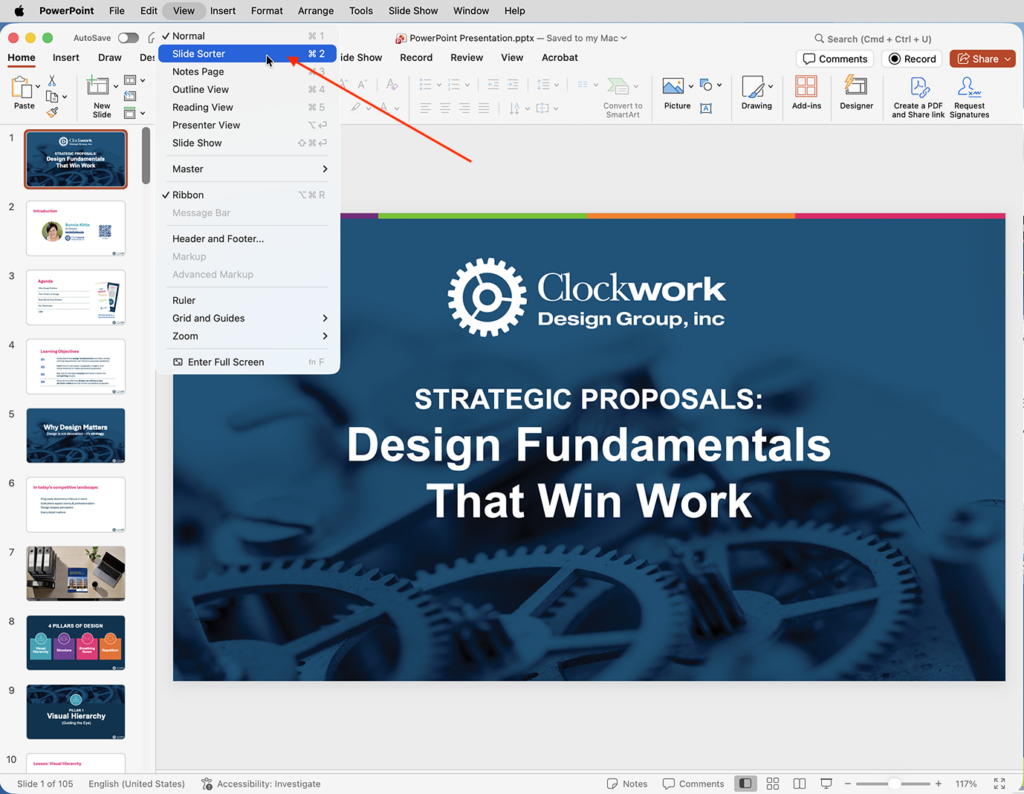Click Accessibility: Investigate in status bar

coord(261,784)
